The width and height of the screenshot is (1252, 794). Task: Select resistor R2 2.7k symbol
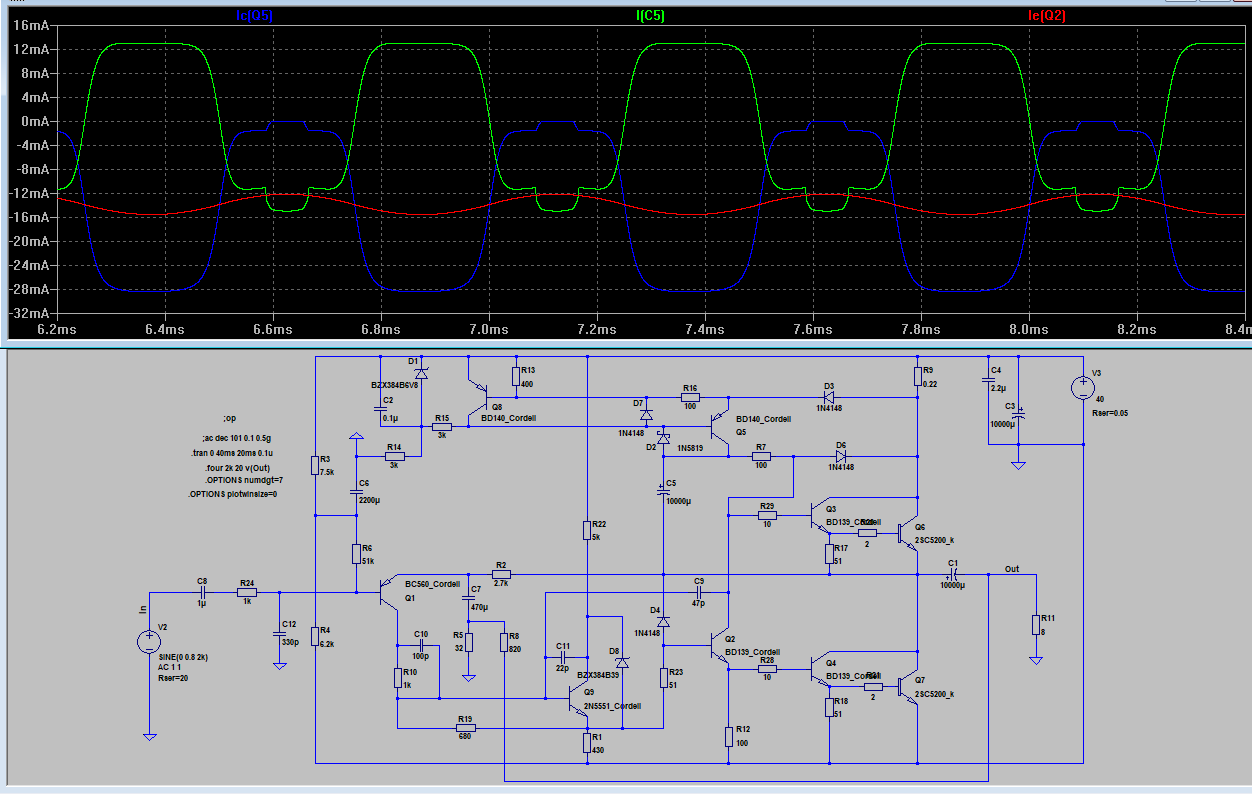click(x=501, y=574)
